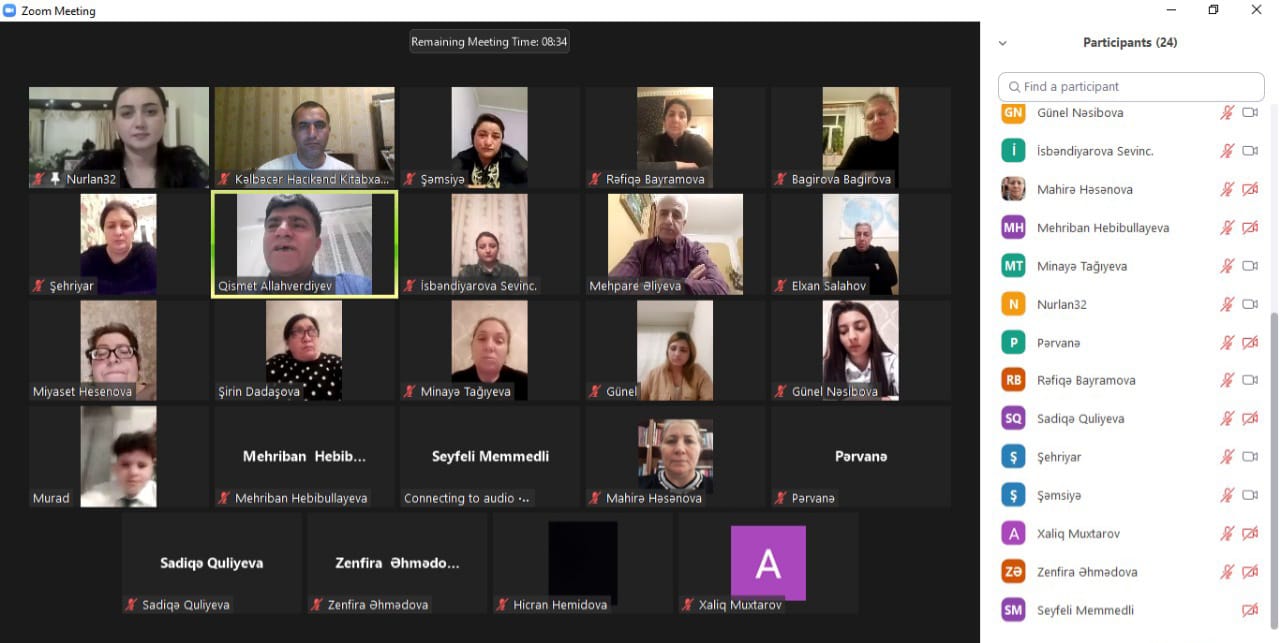The height and width of the screenshot is (643, 1280).
Task: Click Seyfeli Memmedli's video-off icon
Action: pyautogui.click(x=1249, y=610)
